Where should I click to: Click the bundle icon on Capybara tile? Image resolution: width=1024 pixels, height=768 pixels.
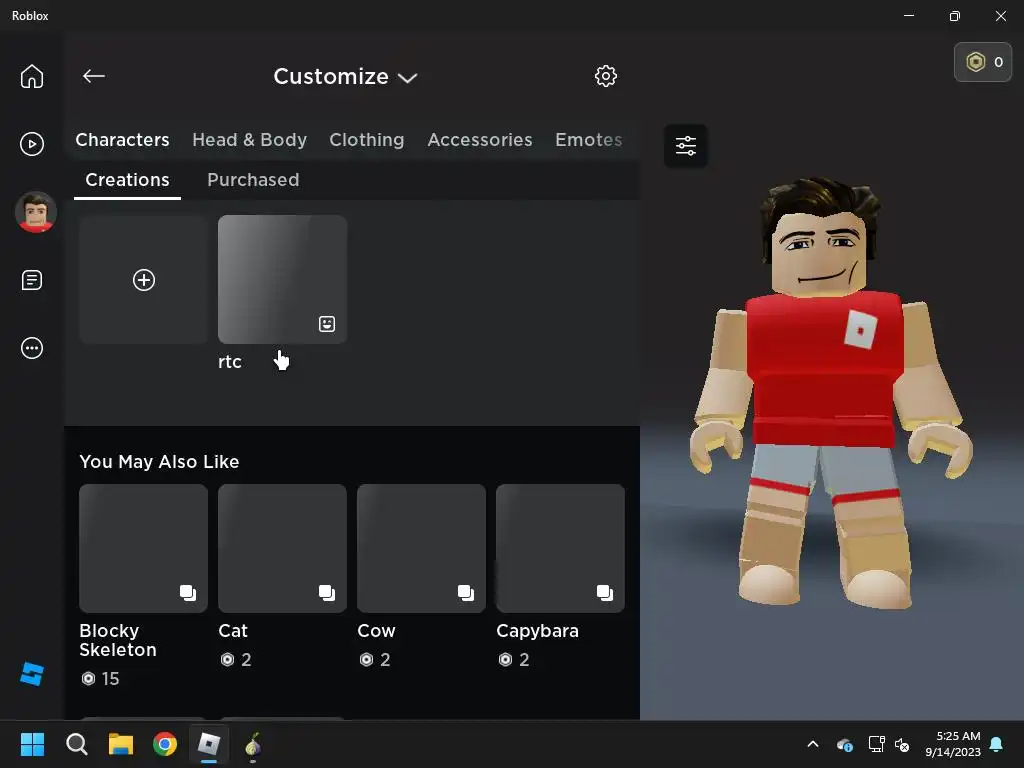pos(605,592)
